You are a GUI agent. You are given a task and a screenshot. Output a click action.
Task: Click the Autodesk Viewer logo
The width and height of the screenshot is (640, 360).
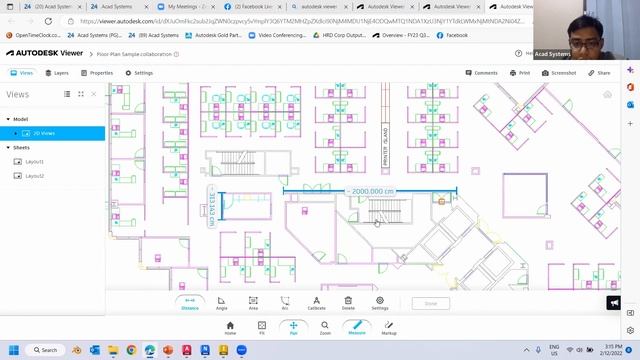click(44, 53)
